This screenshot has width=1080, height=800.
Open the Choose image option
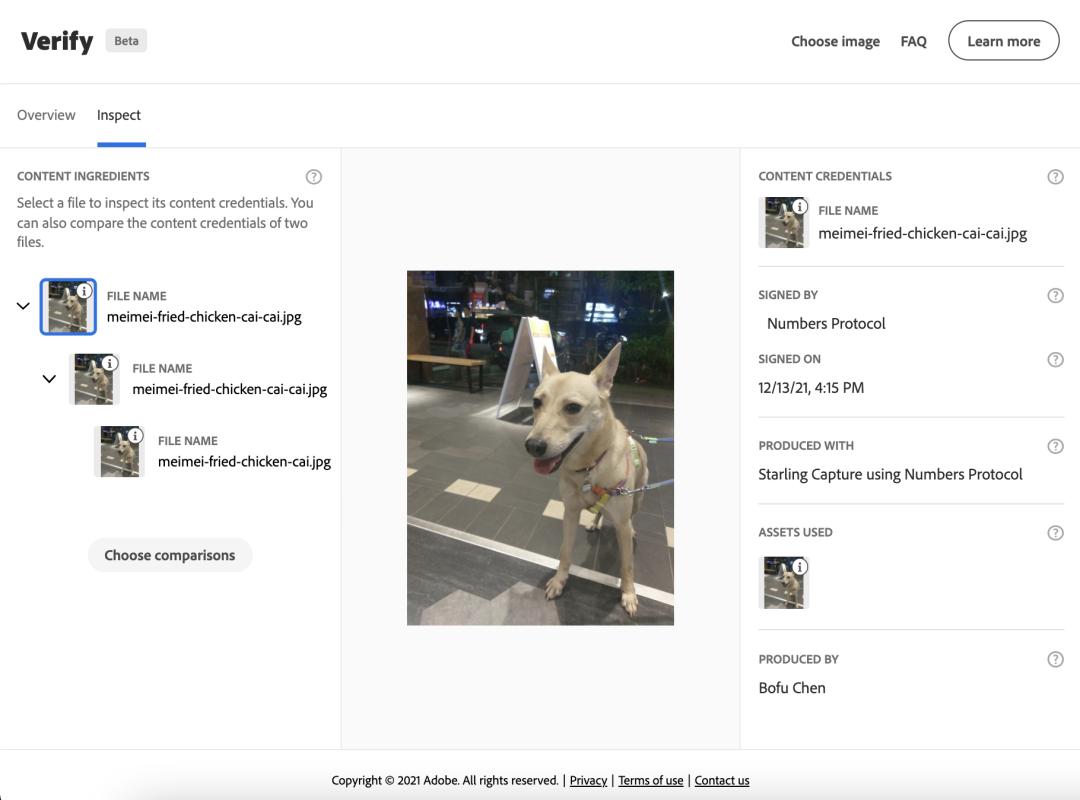point(835,41)
